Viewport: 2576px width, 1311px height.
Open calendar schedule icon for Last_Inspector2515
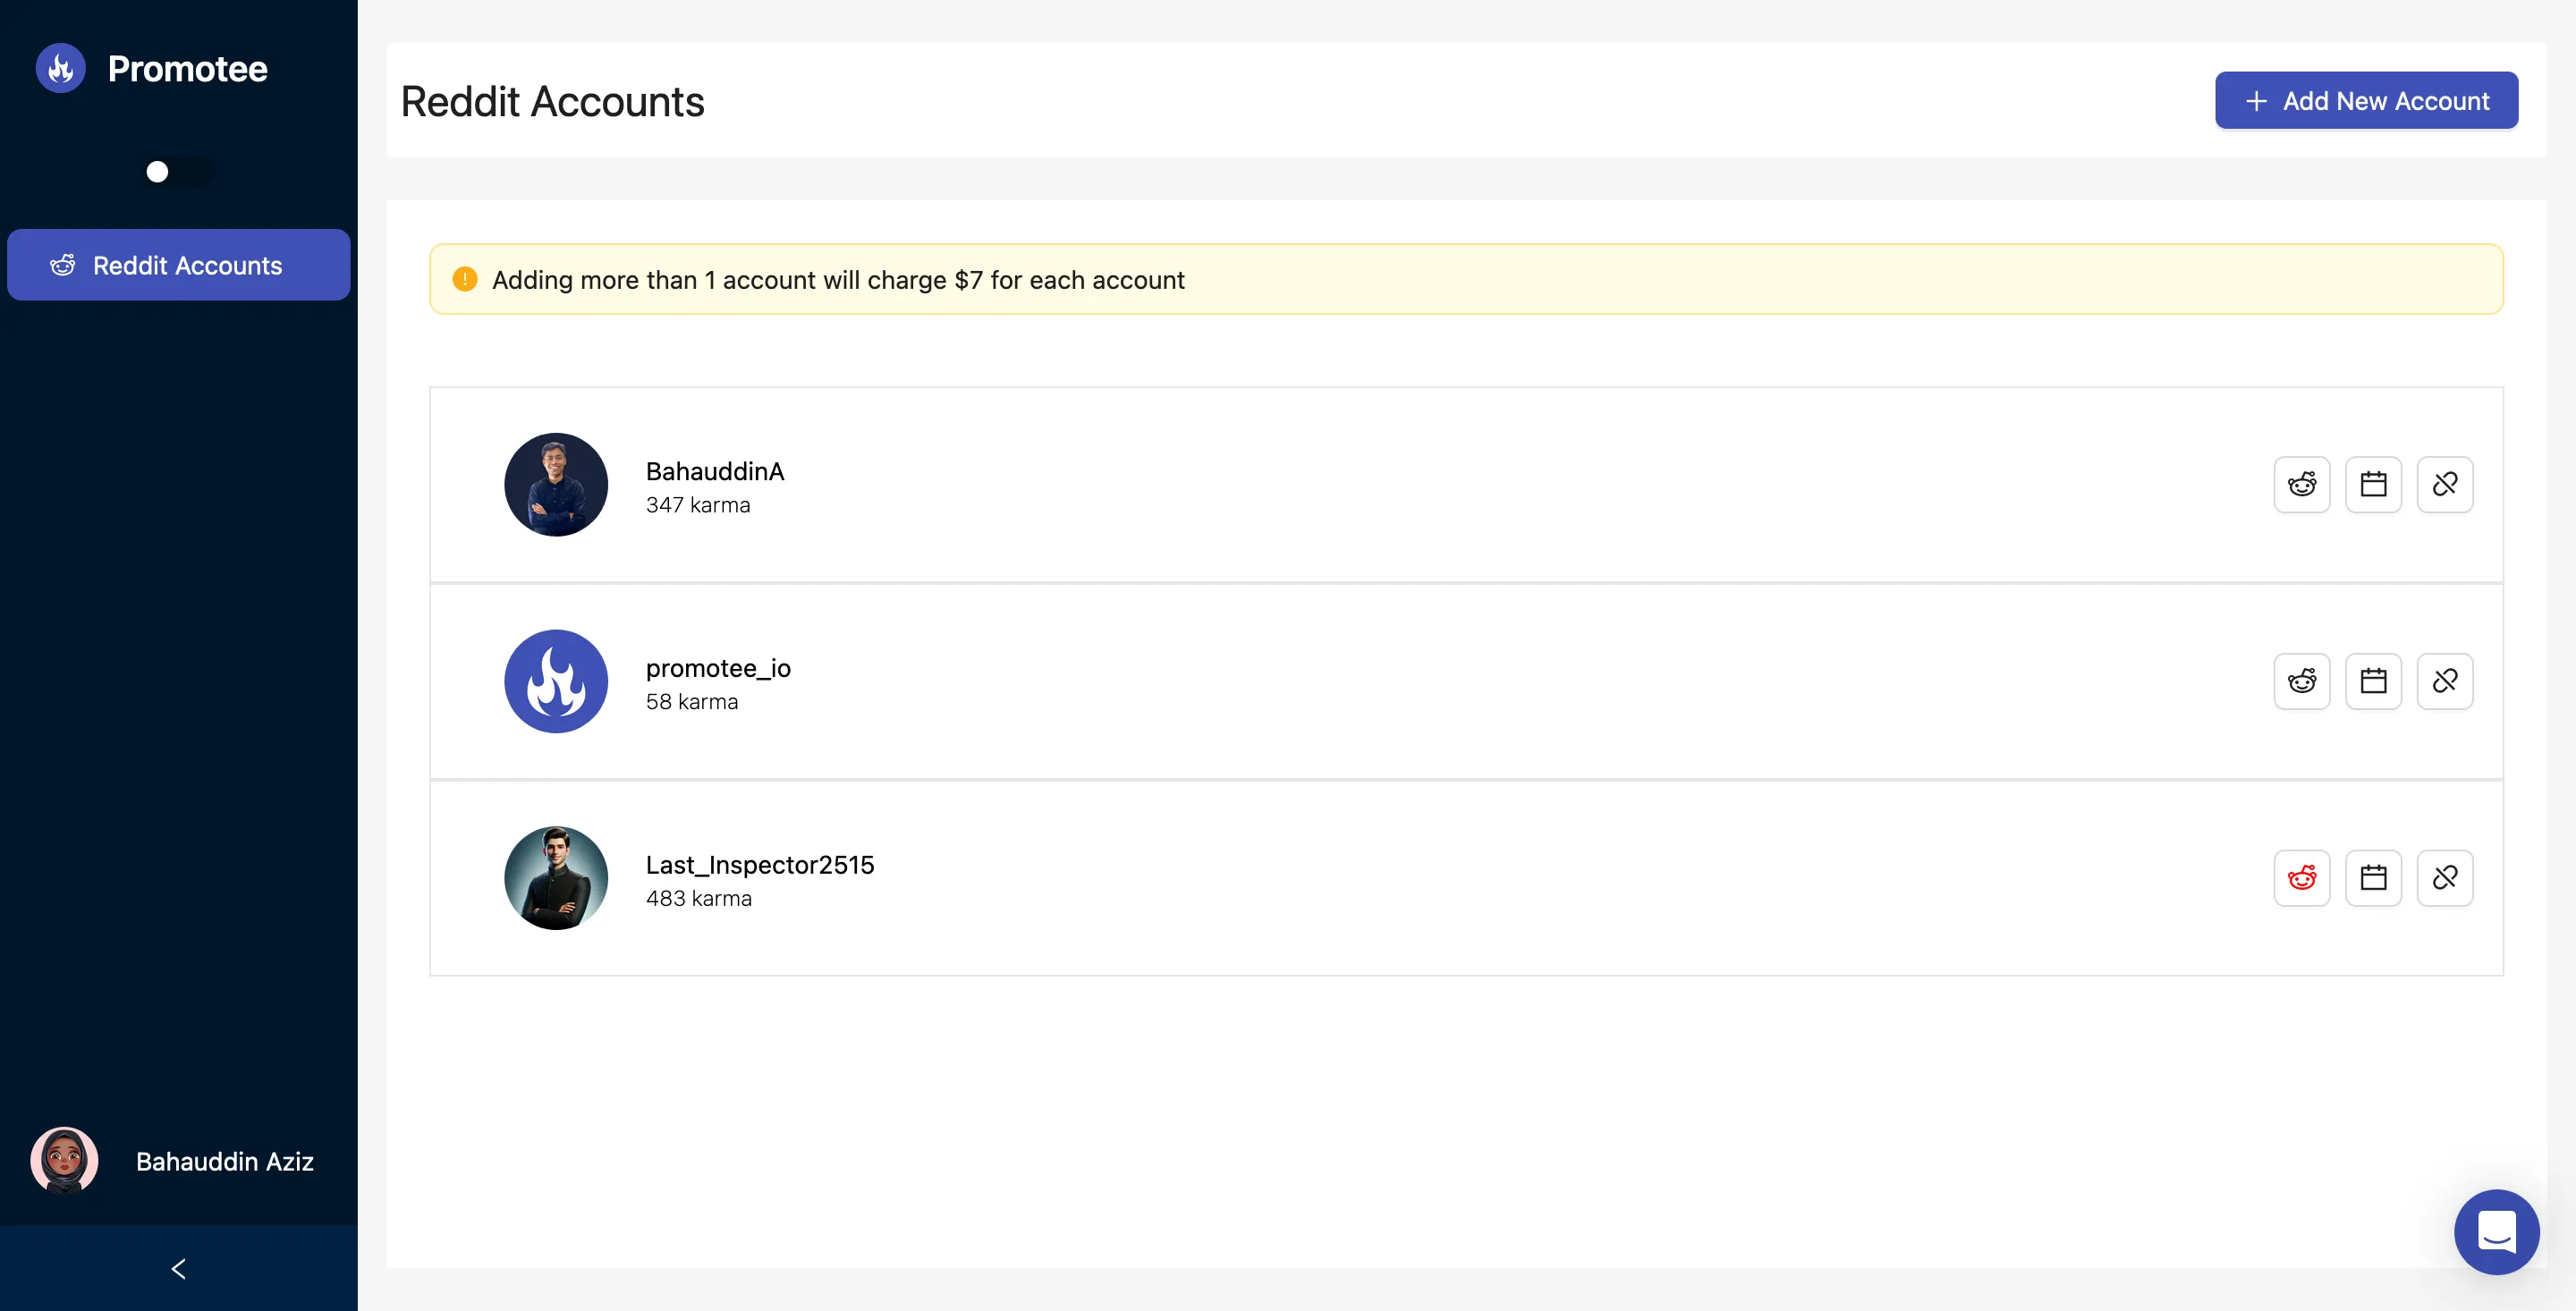tap(2373, 878)
